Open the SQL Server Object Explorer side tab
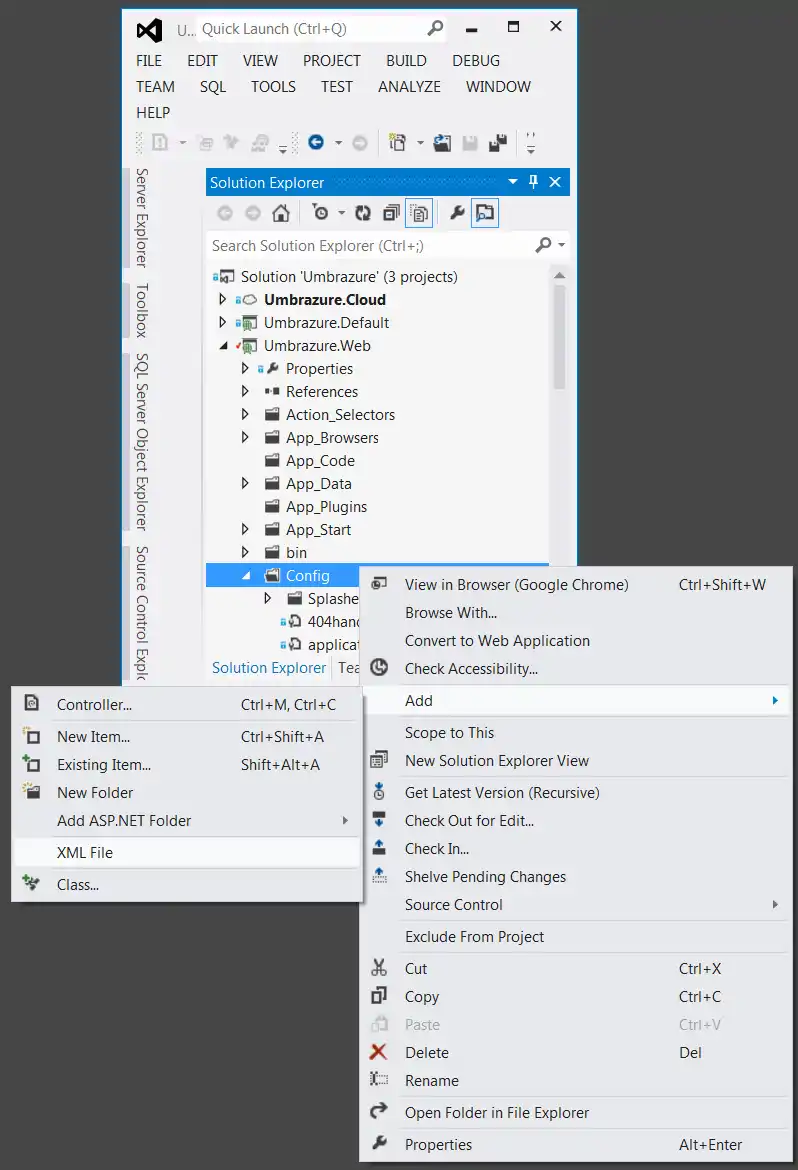798x1170 pixels. [x=141, y=442]
